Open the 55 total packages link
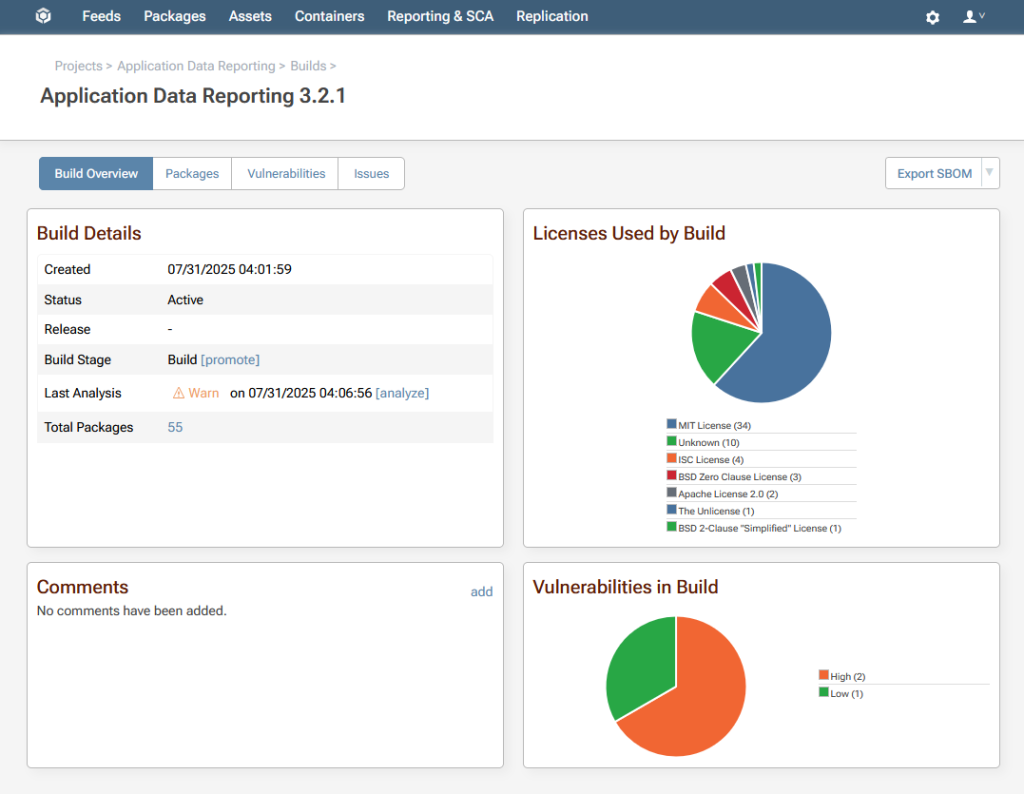Viewport: 1024px width, 794px height. tap(175, 427)
